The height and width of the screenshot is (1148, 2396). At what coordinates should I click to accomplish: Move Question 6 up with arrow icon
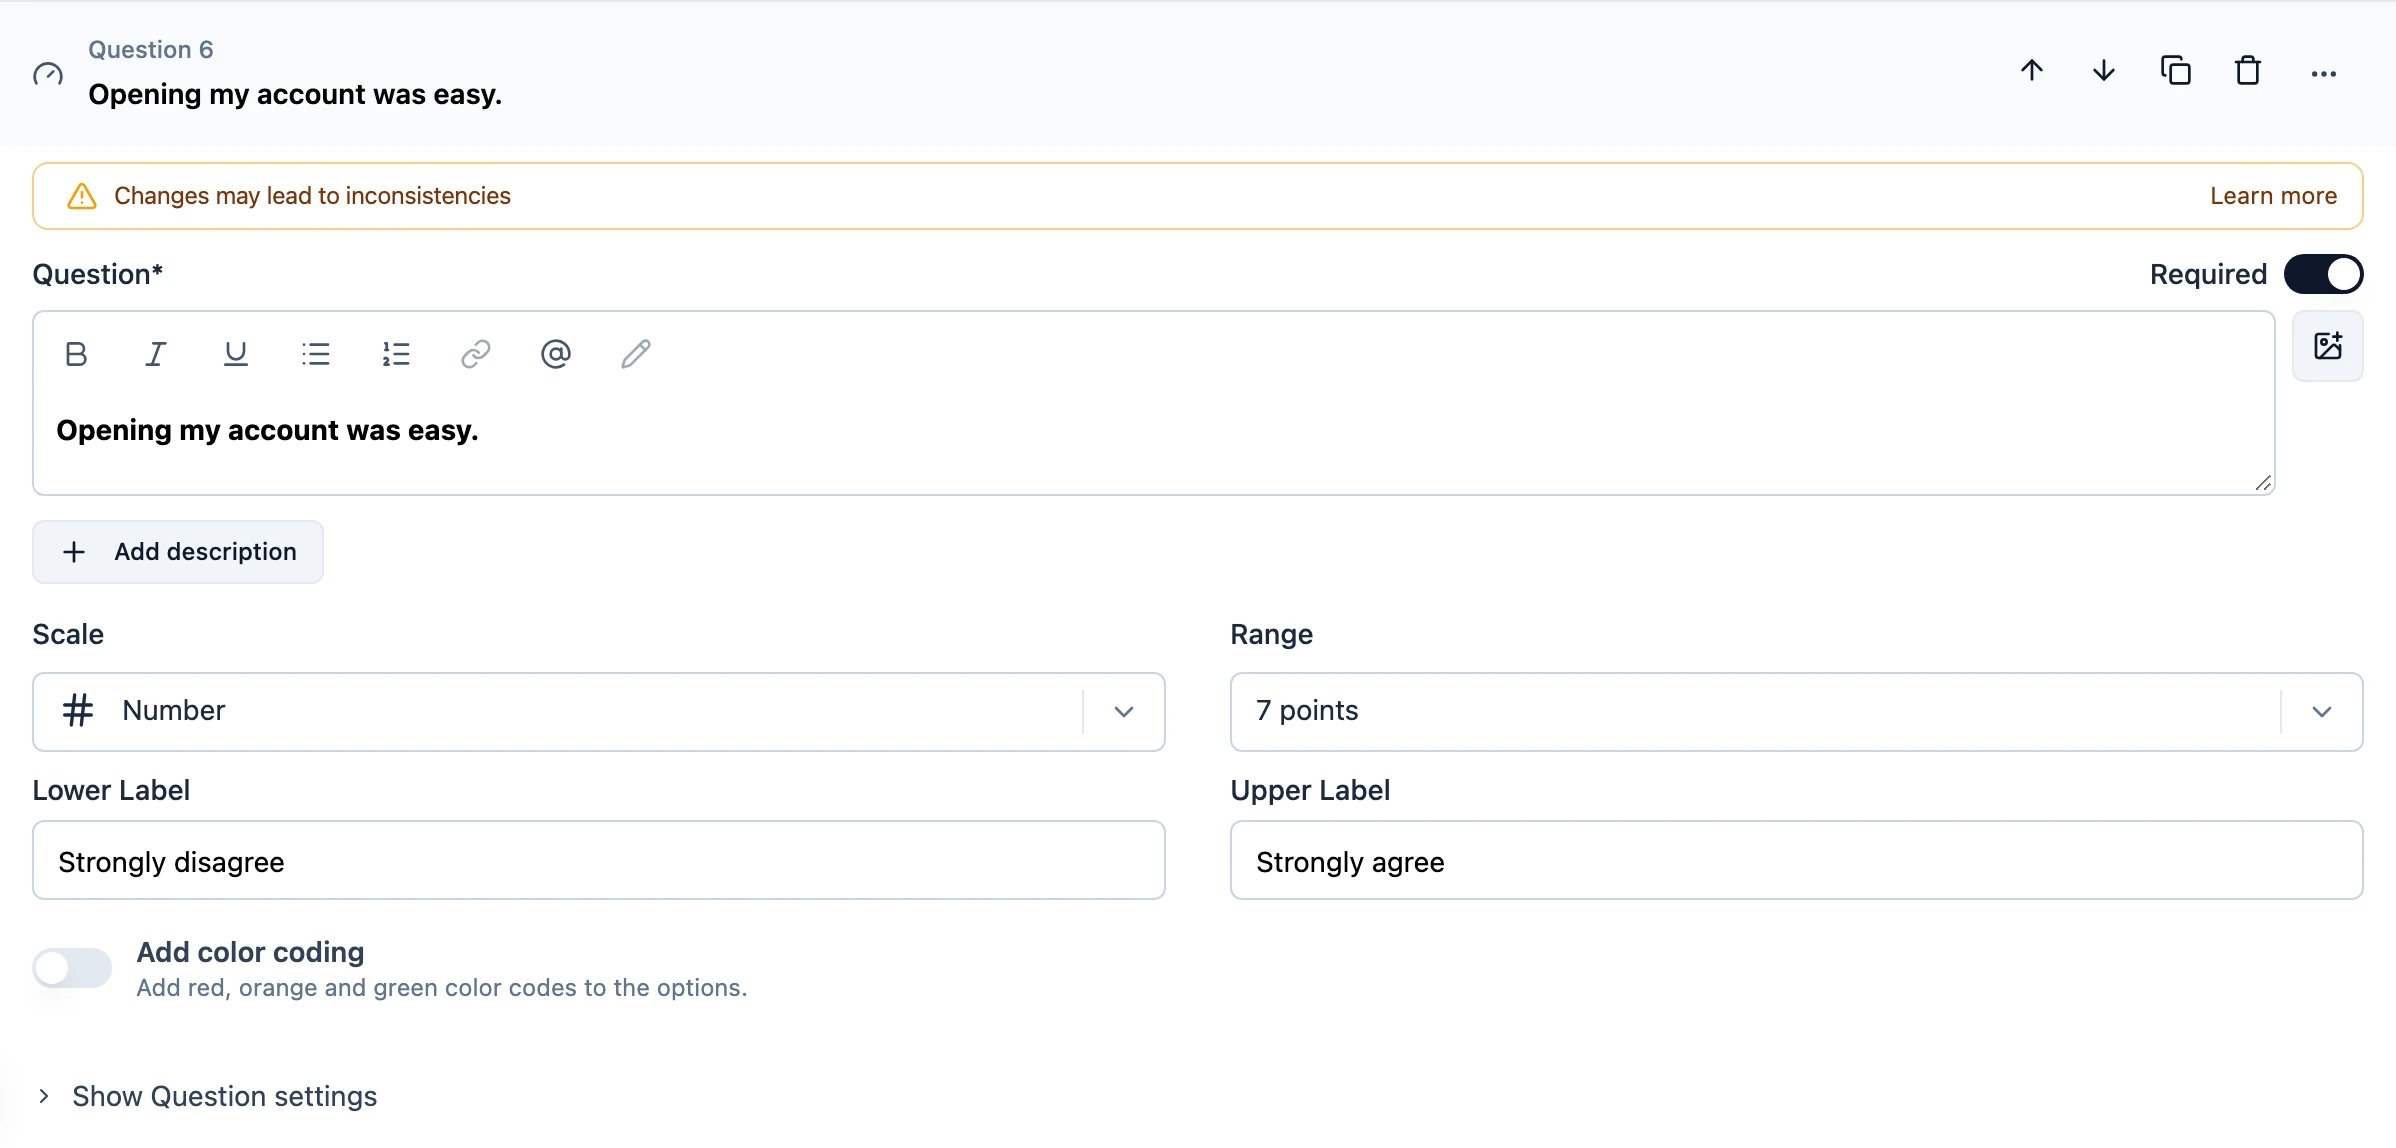point(2031,71)
